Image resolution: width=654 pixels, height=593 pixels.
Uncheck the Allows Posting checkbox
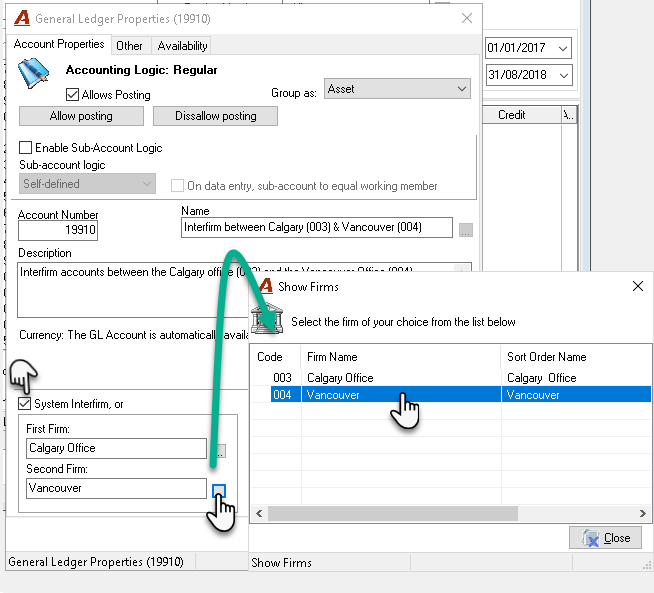tap(72, 95)
